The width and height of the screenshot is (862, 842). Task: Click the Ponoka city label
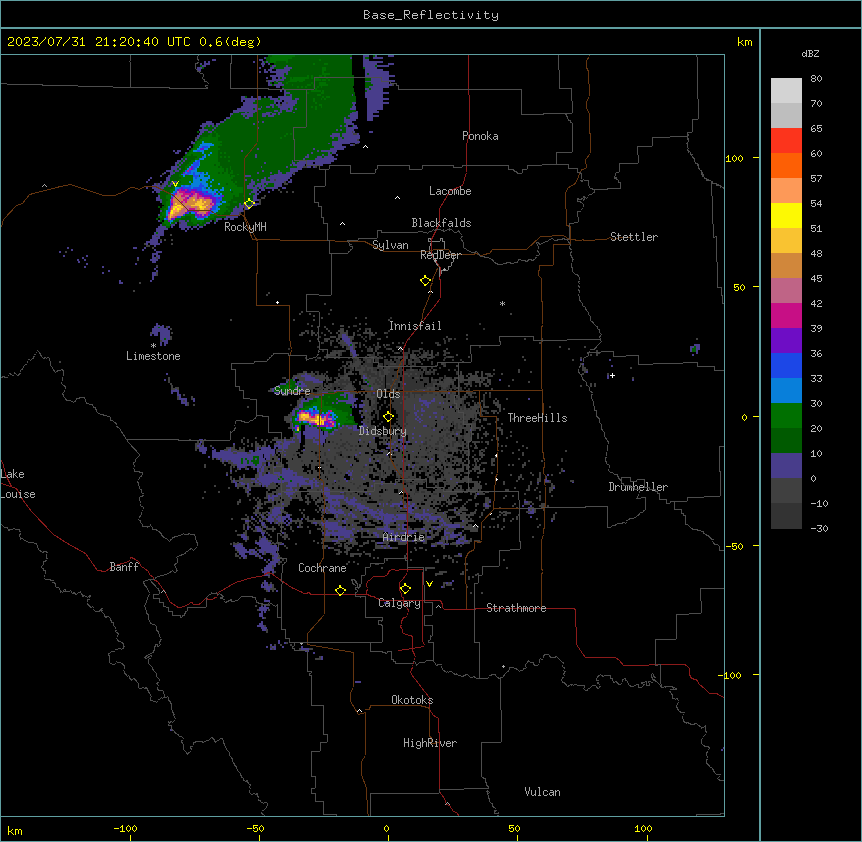pos(480,136)
